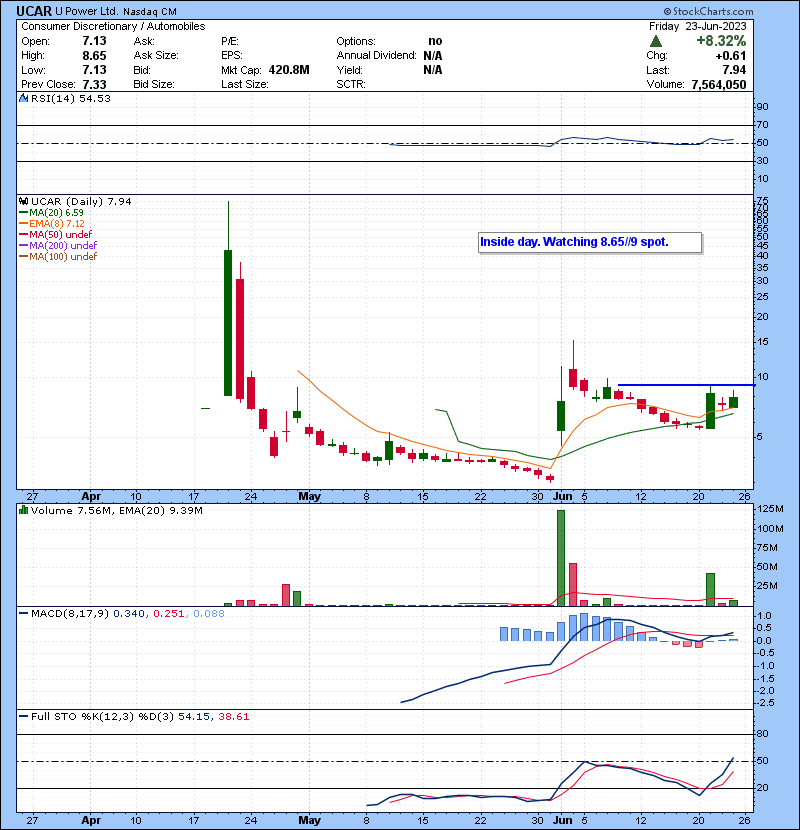Click the 125M volume scale label
Viewport: 800px width, 830px height.
pos(770,509)
